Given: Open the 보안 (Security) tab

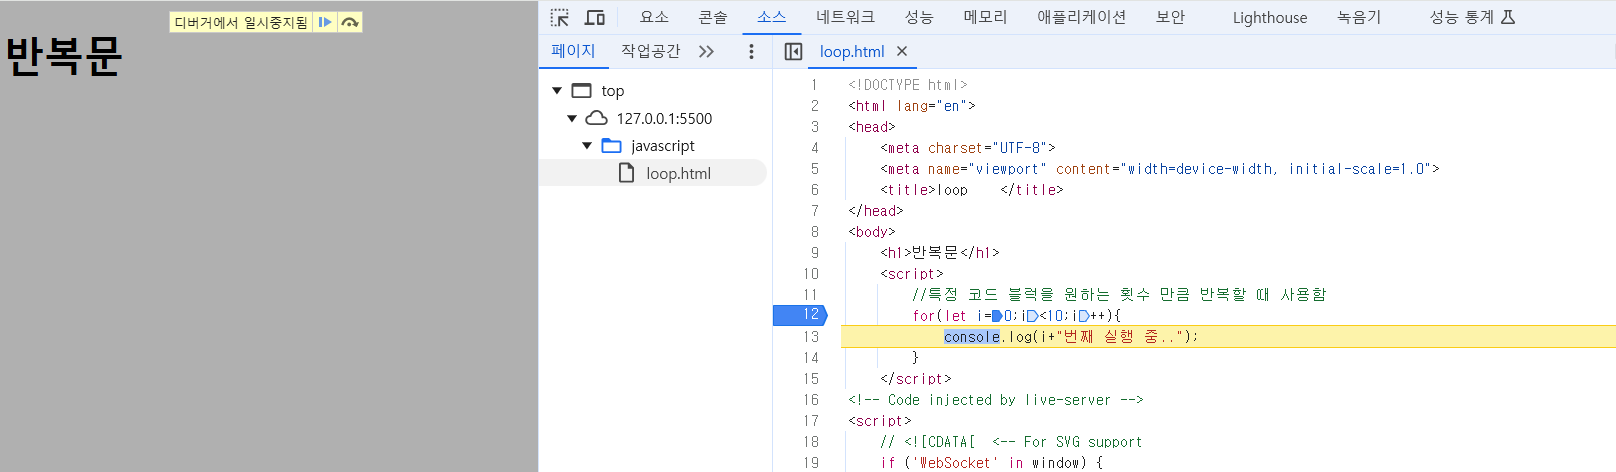Looking at the screenshot, I should [x=1170, y=17].
